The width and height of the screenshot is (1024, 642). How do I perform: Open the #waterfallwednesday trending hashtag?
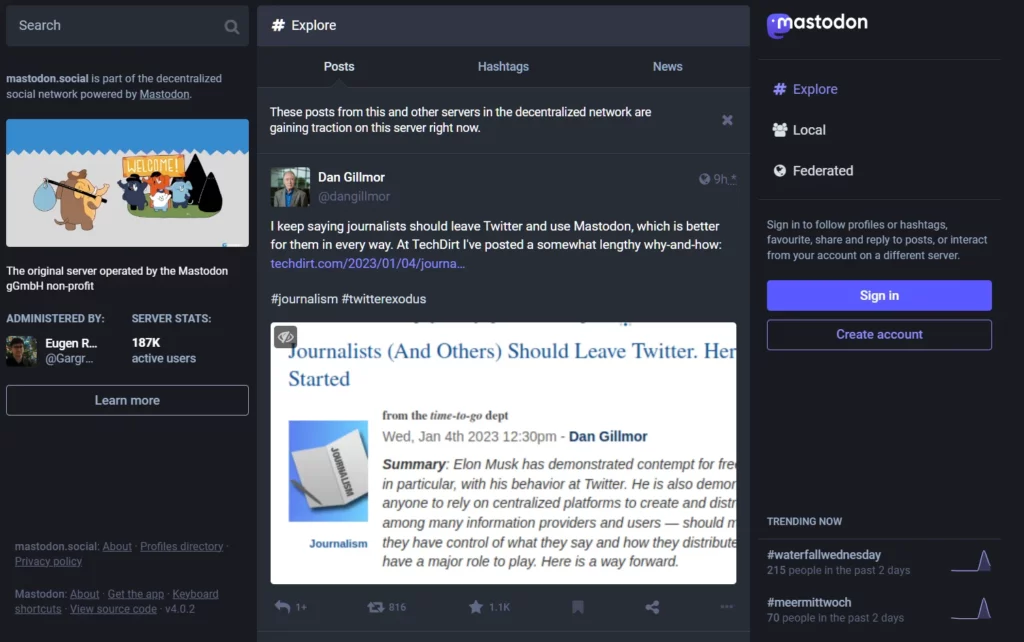(x=823, y=554)
